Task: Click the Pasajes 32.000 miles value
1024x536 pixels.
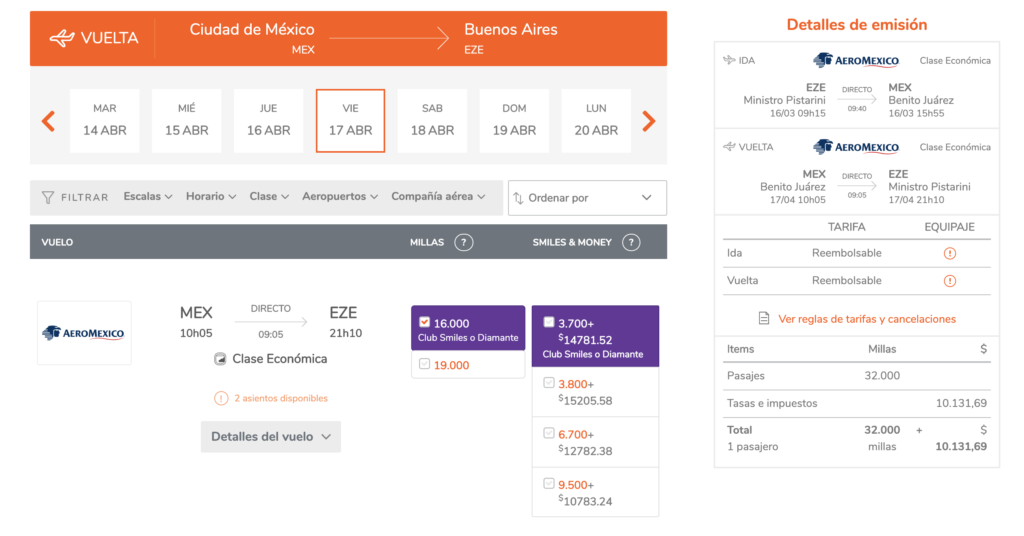Action: tap(882, 376)
